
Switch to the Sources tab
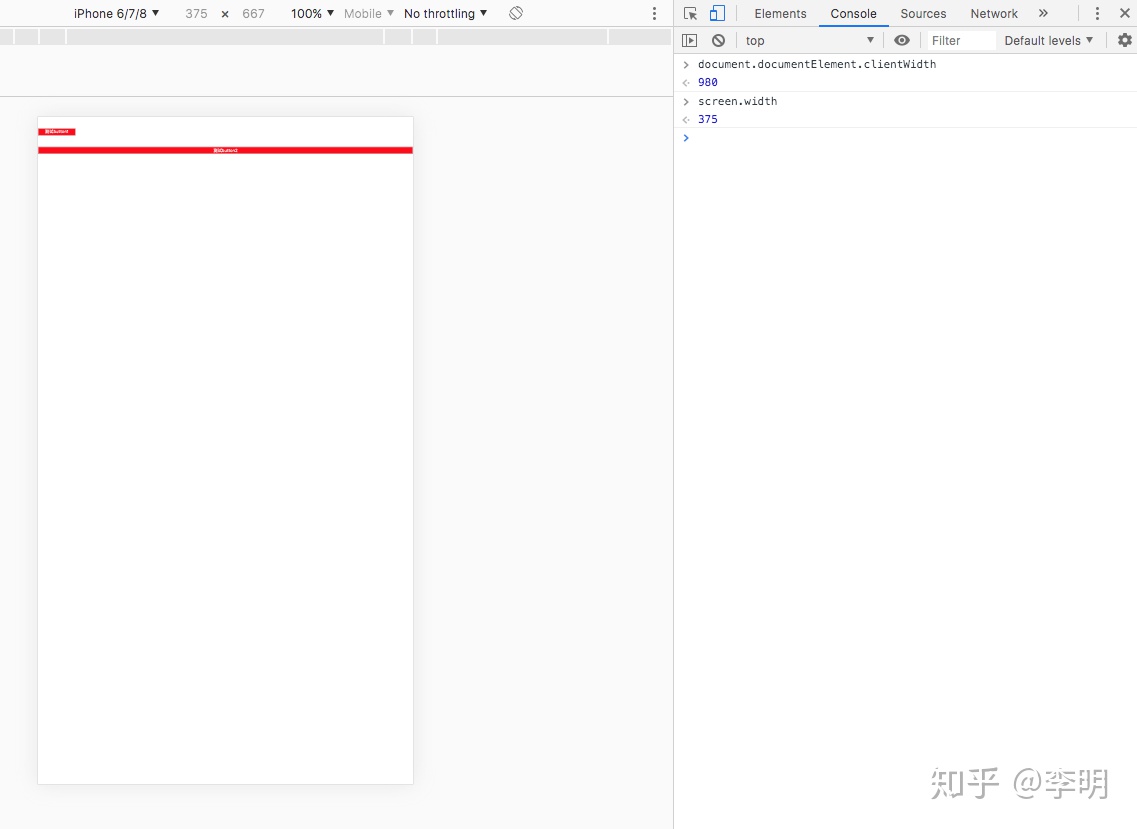coord(923,14)
